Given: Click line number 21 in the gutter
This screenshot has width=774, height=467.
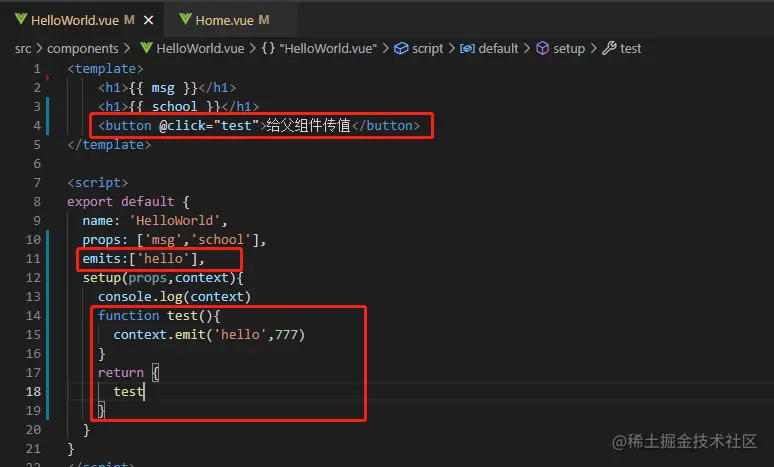Looking at the screenshot, I should point(33,449).
